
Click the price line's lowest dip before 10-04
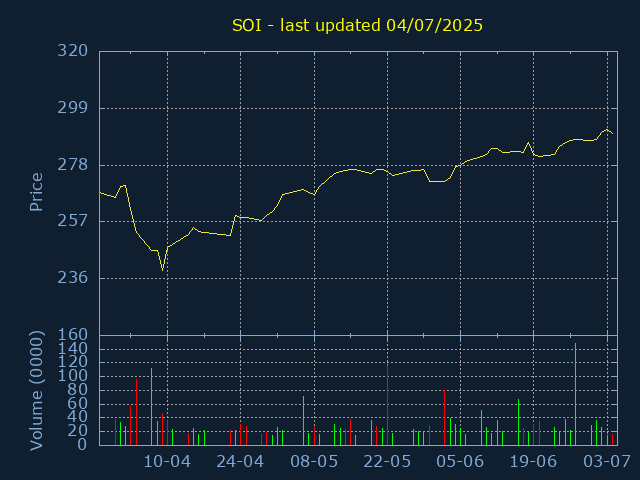tap(162, 270)
